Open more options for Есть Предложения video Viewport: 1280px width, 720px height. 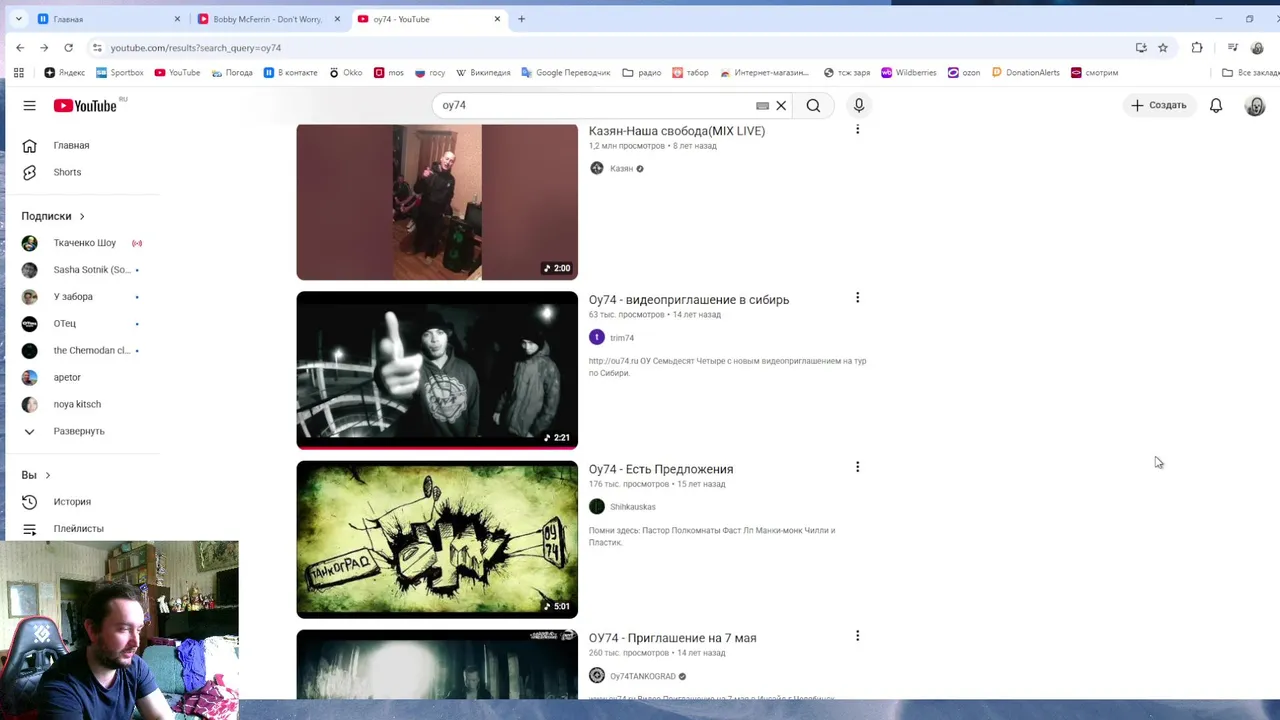[857, 467]
